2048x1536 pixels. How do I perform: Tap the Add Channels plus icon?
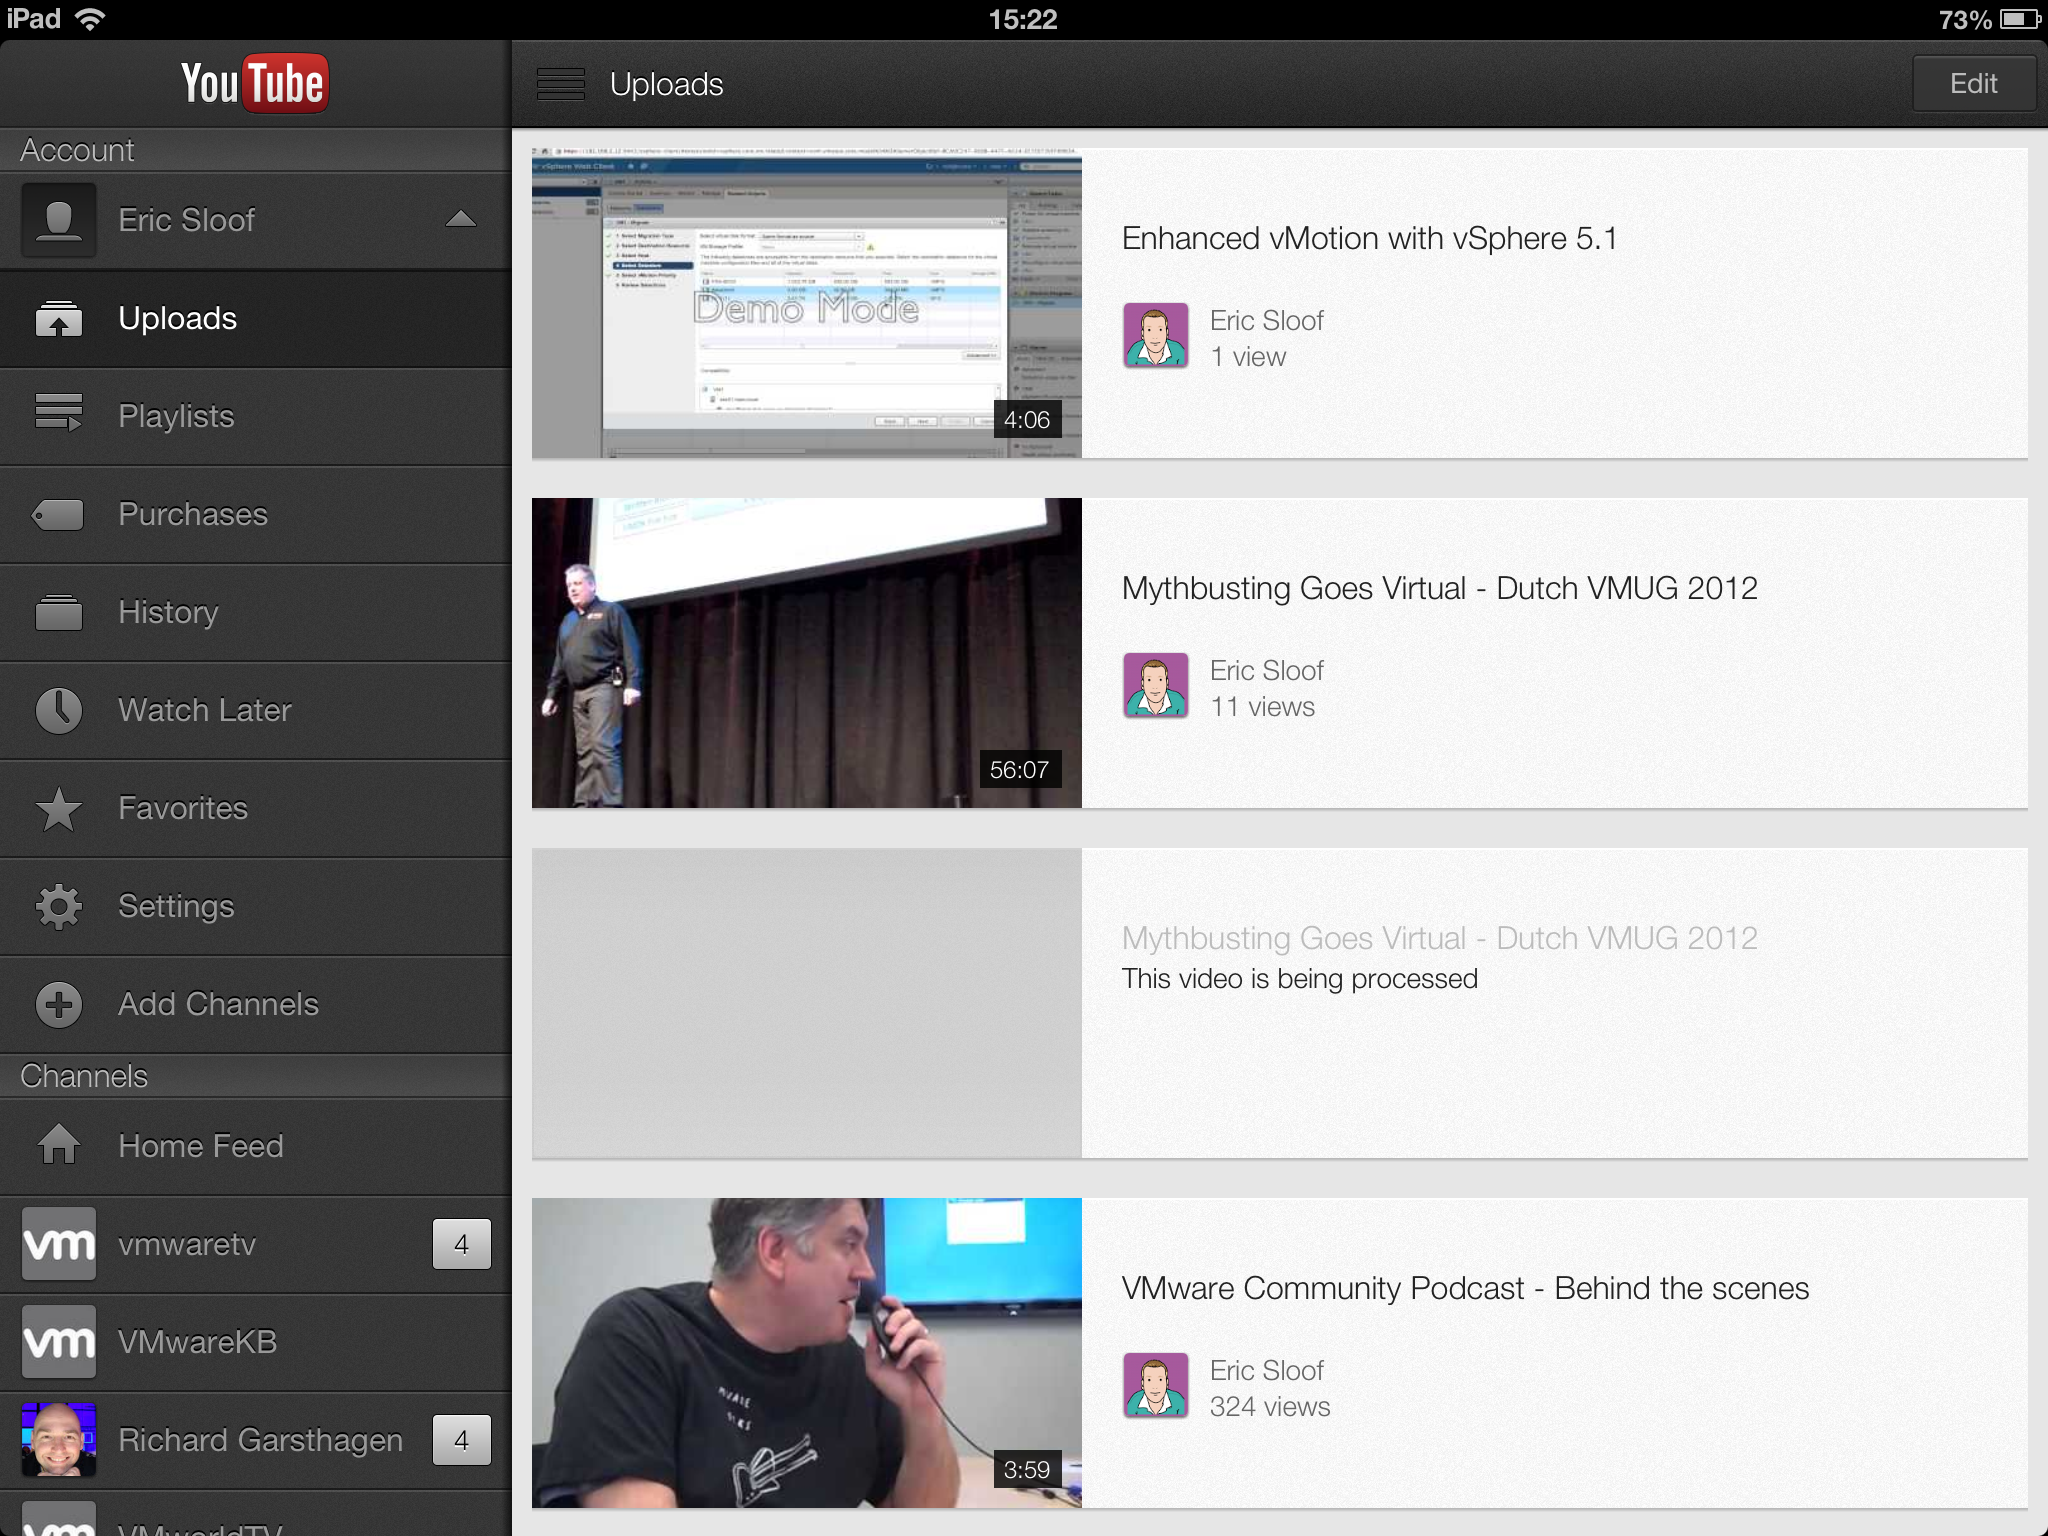pos(59,1004)
